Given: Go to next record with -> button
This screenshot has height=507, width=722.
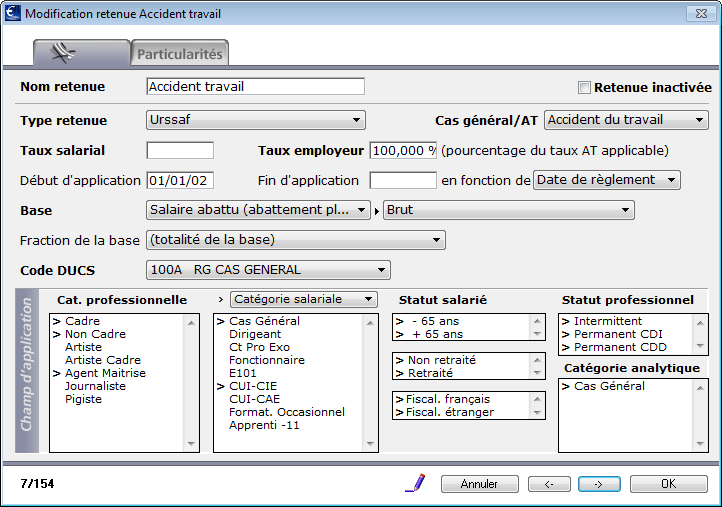Looking at the screenshot, I should tap(599, 484).
